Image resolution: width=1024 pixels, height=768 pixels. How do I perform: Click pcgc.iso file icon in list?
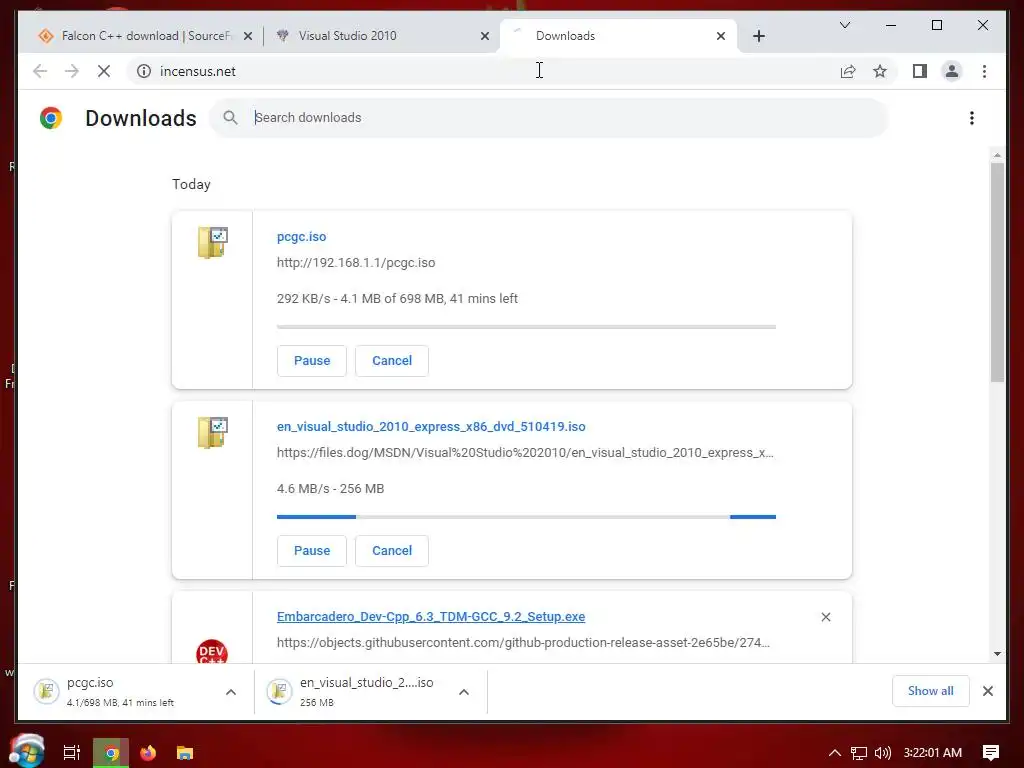213,242
